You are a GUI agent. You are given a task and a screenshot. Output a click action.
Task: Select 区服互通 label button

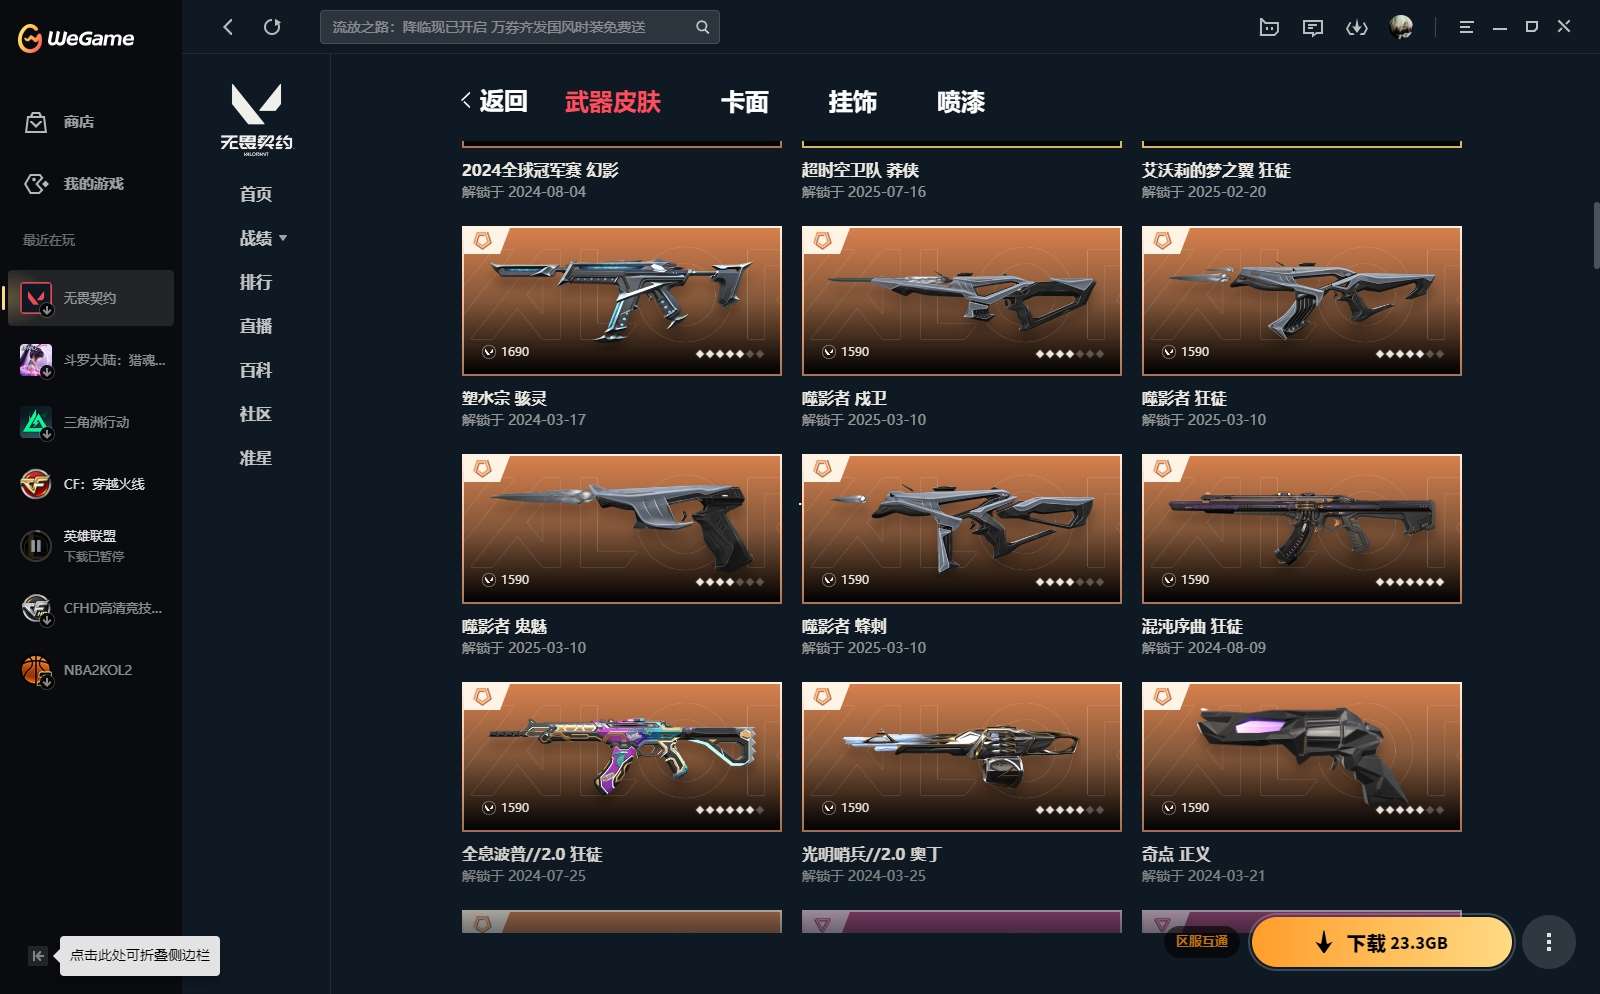(1202, 941)
